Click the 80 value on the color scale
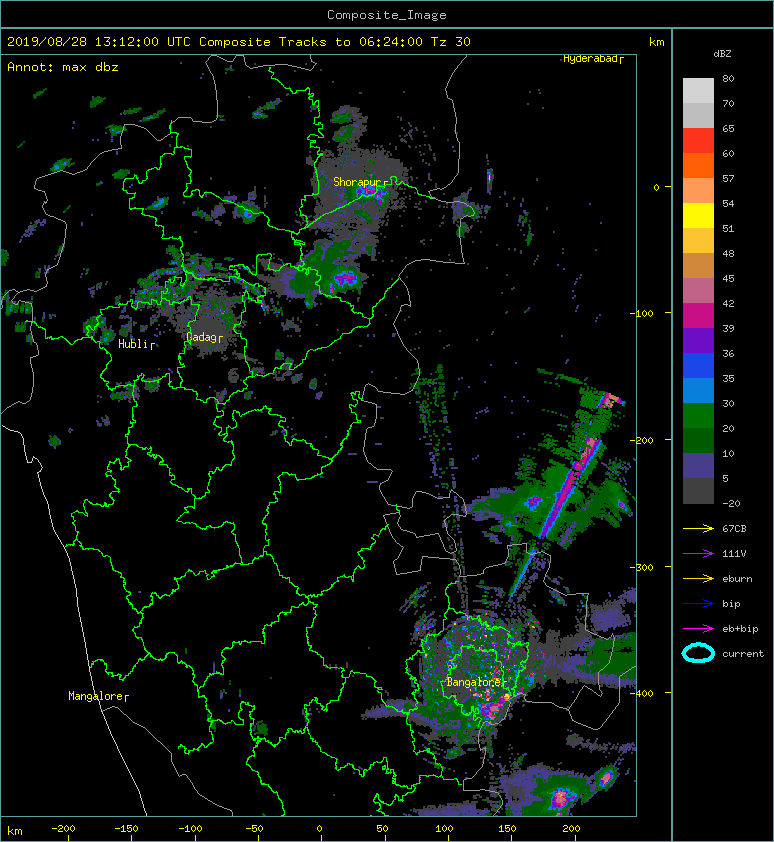Viewport: 774px width, 842px height. pyautogui.click(x=728, y=78)
